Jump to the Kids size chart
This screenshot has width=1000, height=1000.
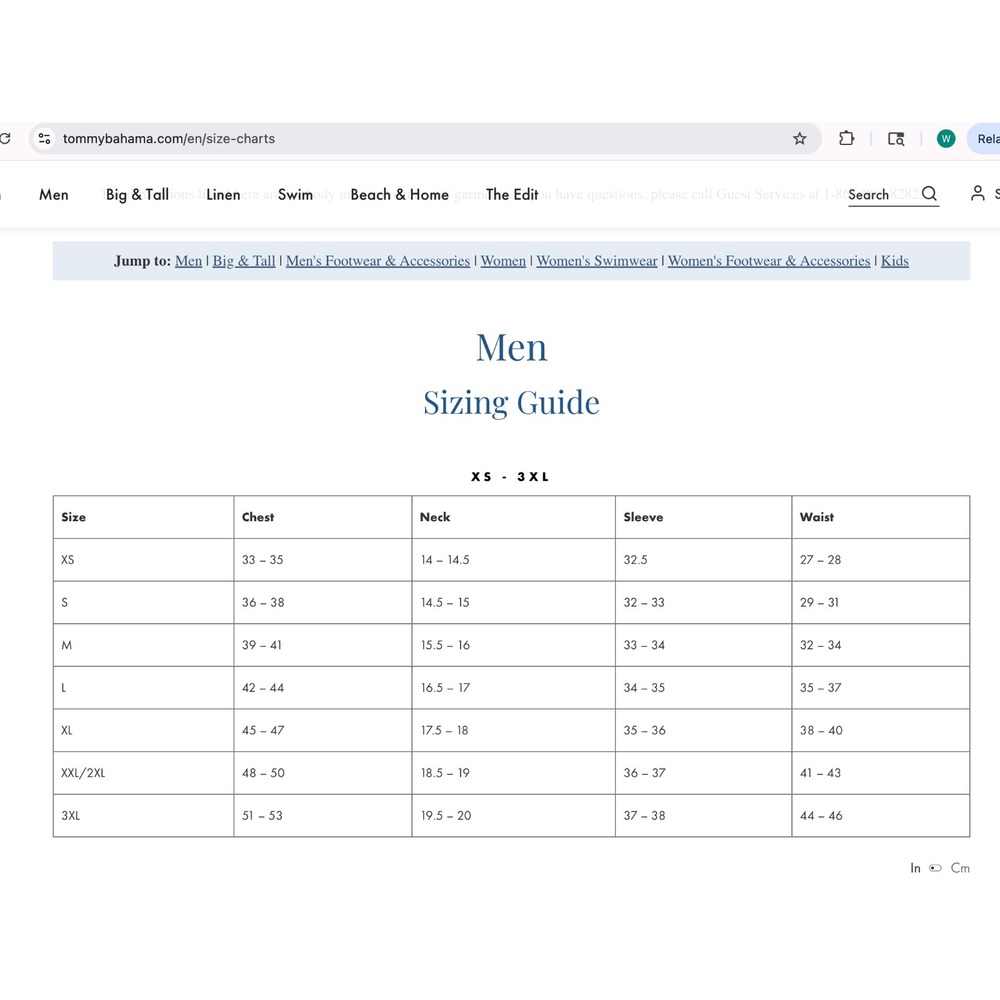(895, 261)
